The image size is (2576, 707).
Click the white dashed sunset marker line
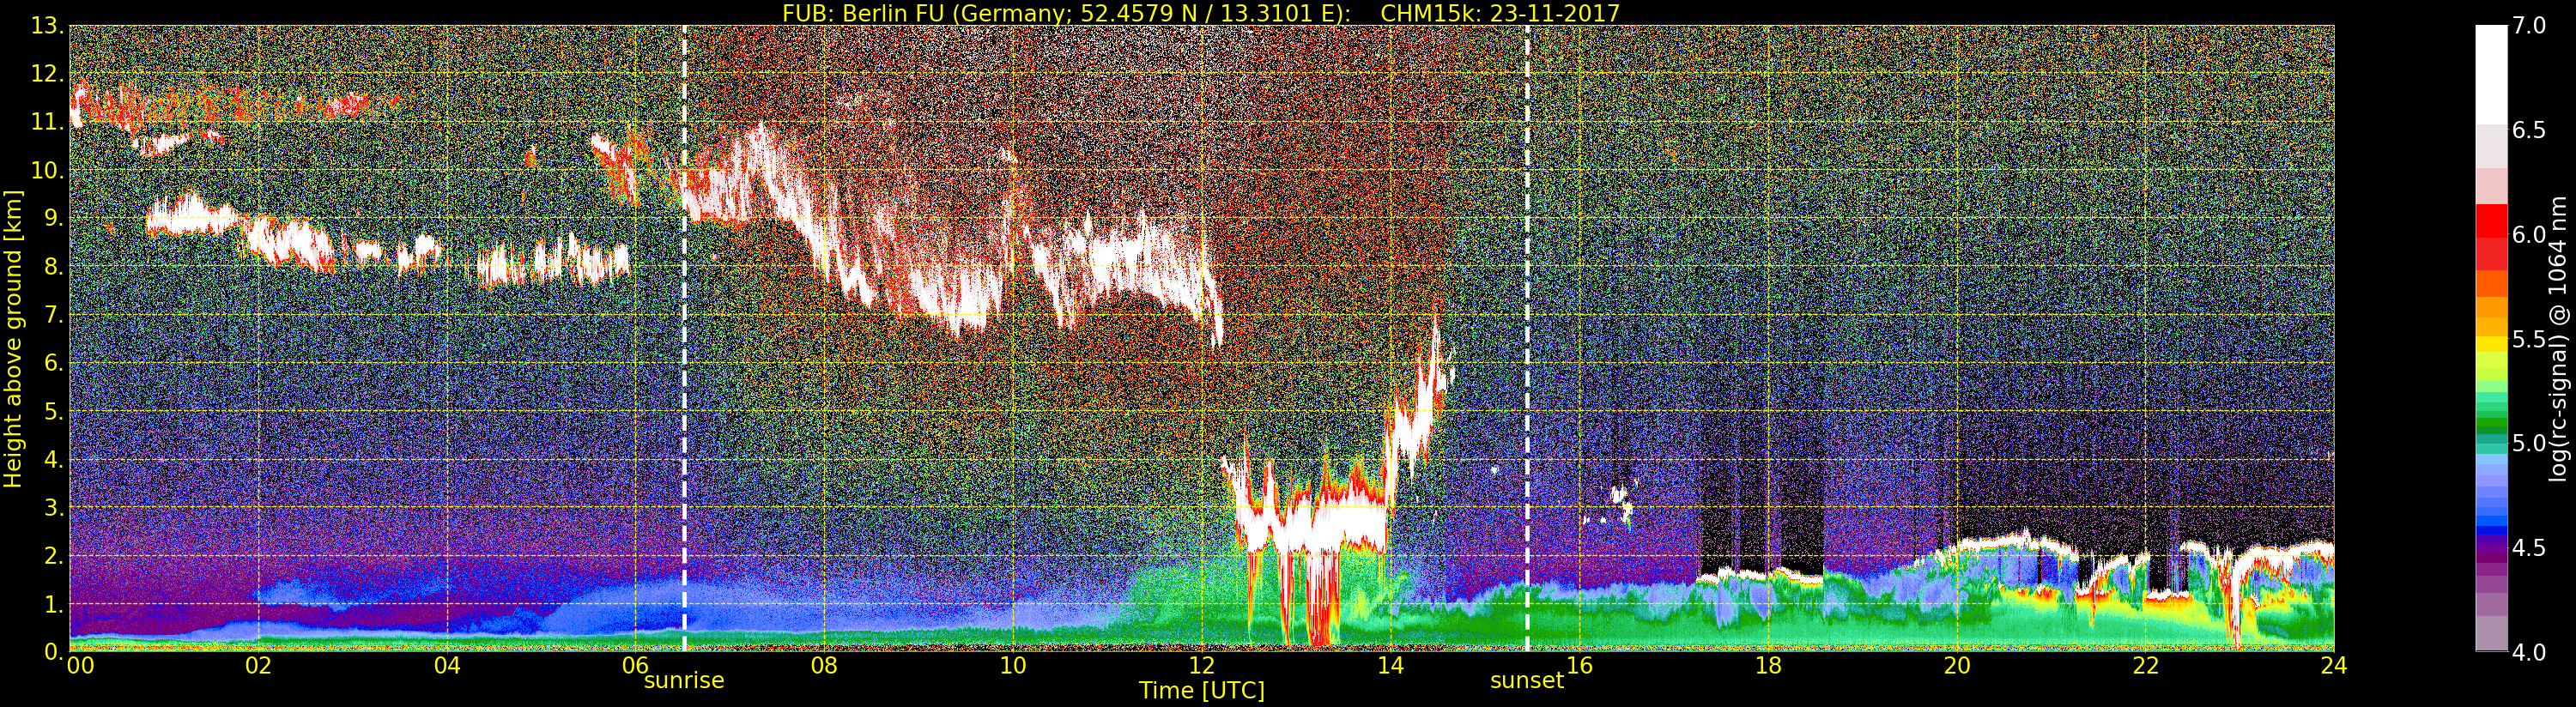(x=1527, y=338)
